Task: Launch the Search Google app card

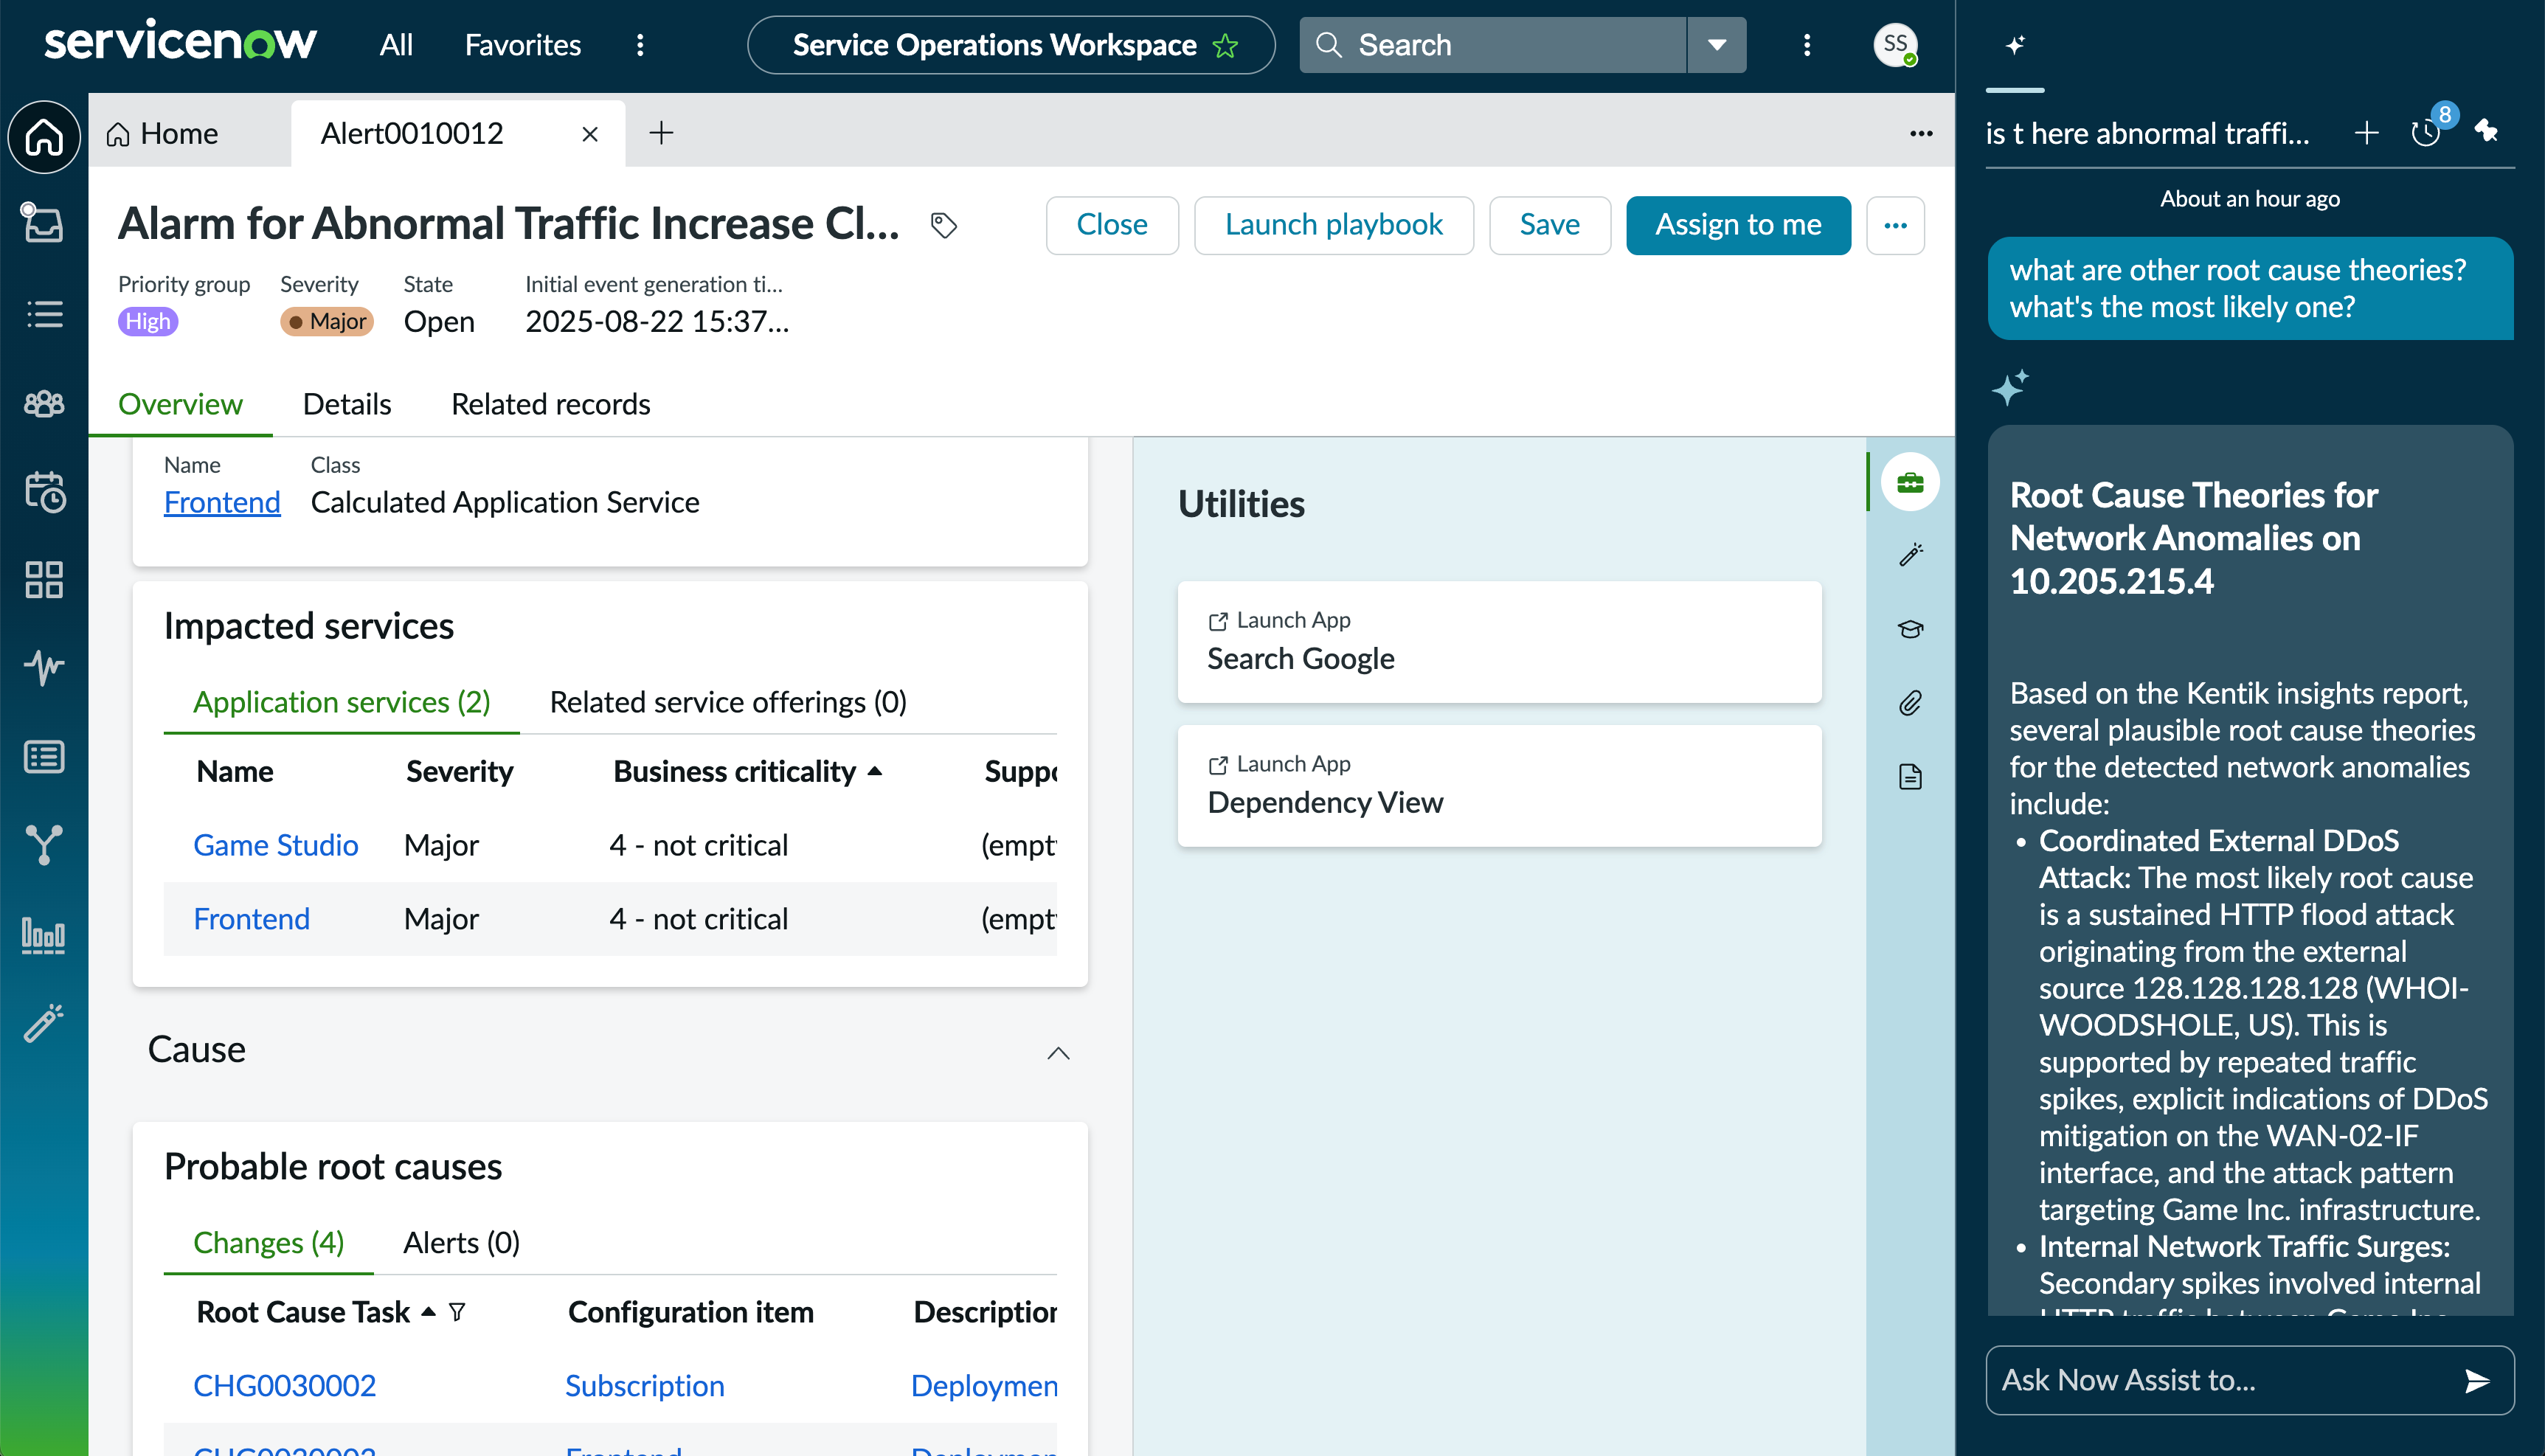Action: tap(1499, 642)
